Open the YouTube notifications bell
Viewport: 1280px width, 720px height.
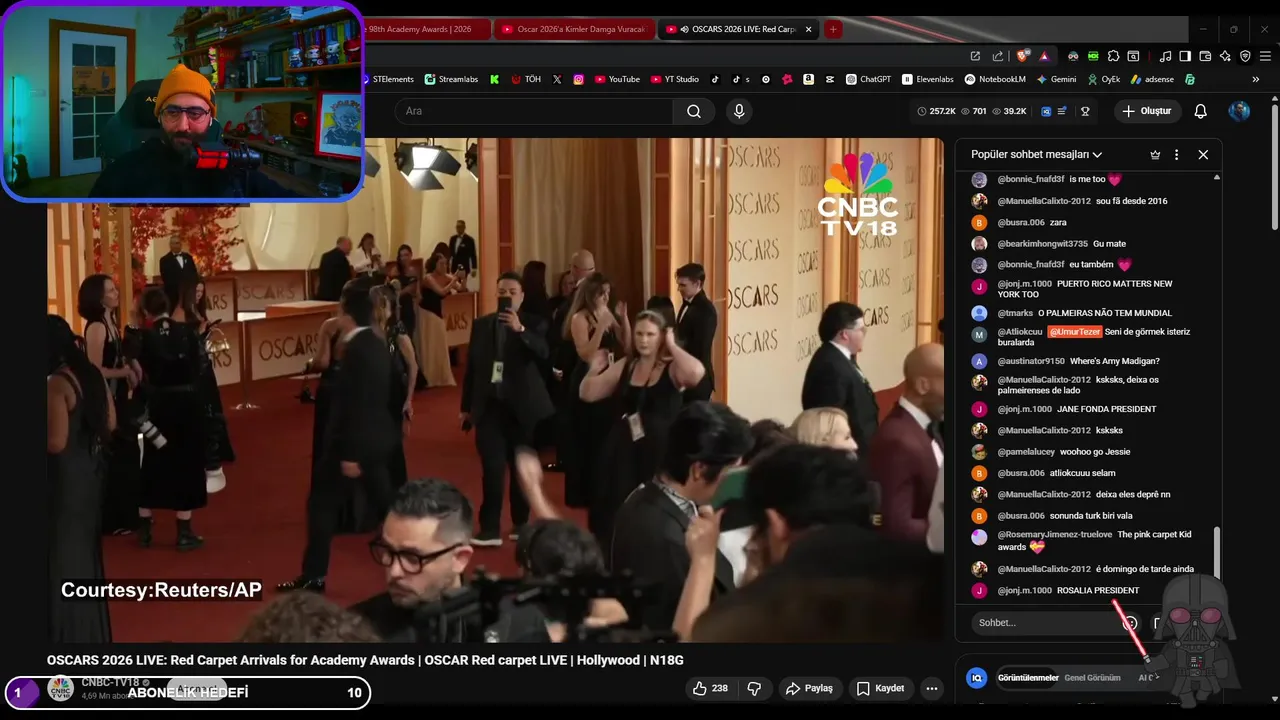tap(1200, 111)
